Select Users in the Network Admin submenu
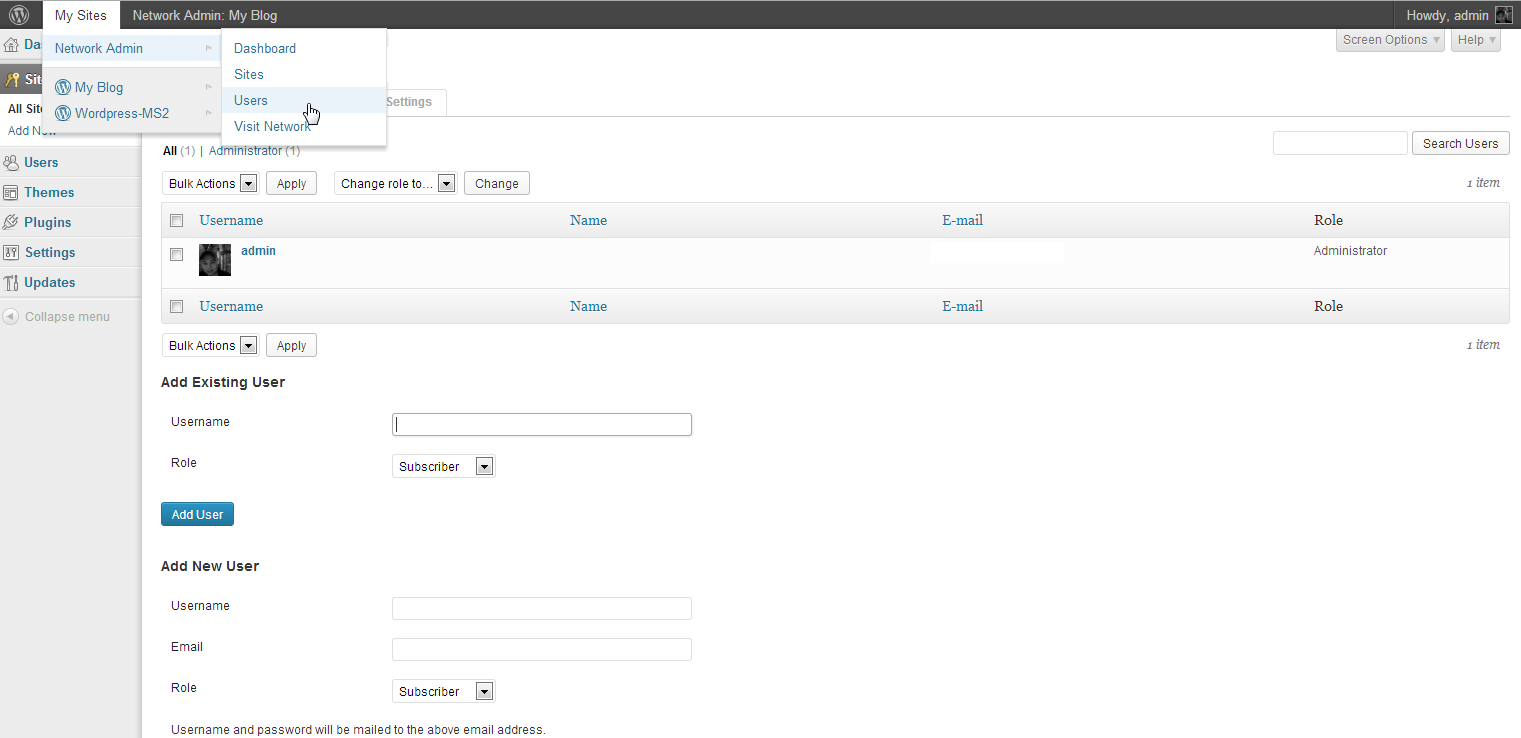The image size is (1521, 738). coord(251,100)
